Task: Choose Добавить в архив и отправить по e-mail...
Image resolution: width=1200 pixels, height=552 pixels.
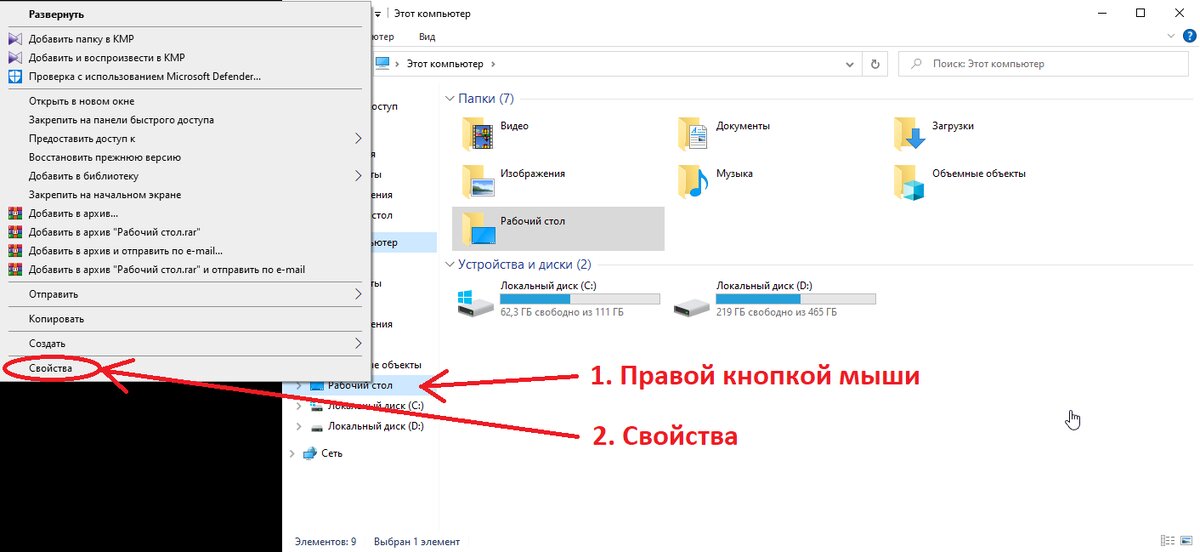Action: click(126, 250)
